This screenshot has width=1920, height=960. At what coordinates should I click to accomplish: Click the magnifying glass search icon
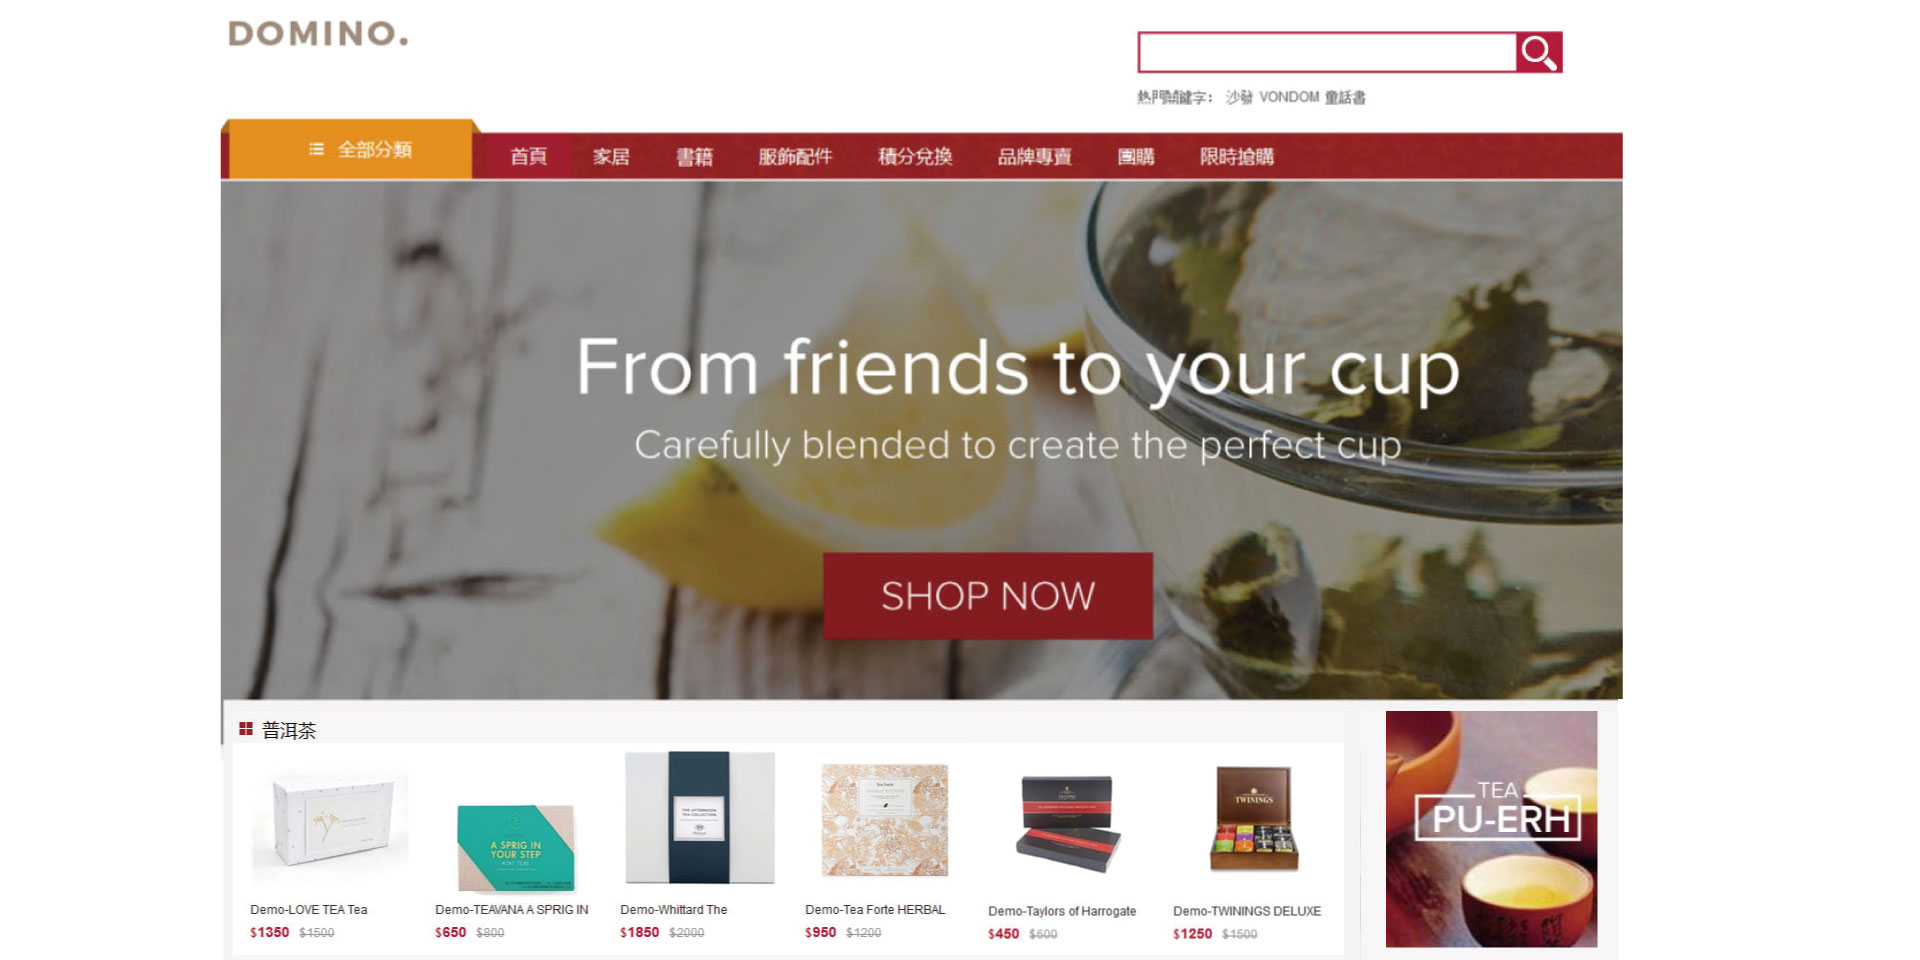[1539, 53]
